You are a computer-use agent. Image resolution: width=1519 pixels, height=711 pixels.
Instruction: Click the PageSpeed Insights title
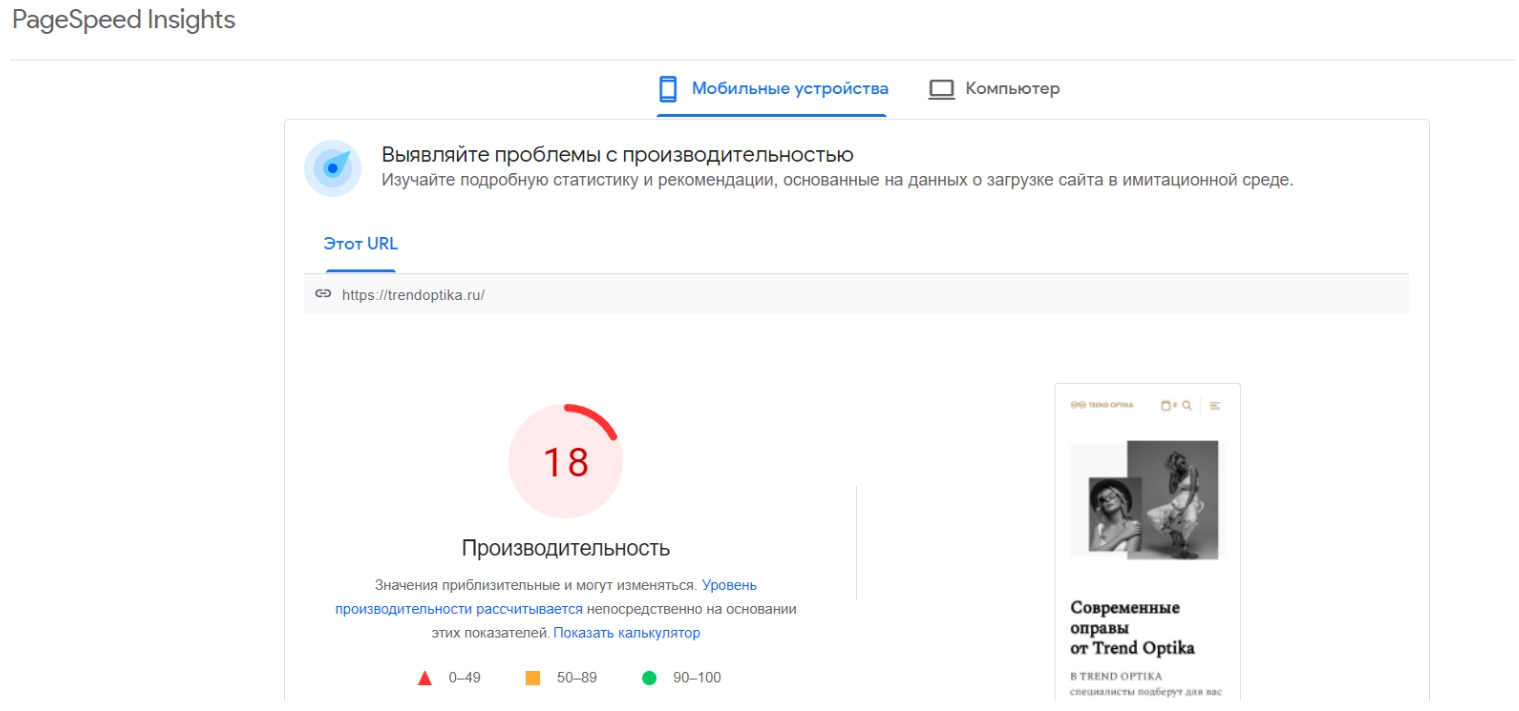(124, 20)
